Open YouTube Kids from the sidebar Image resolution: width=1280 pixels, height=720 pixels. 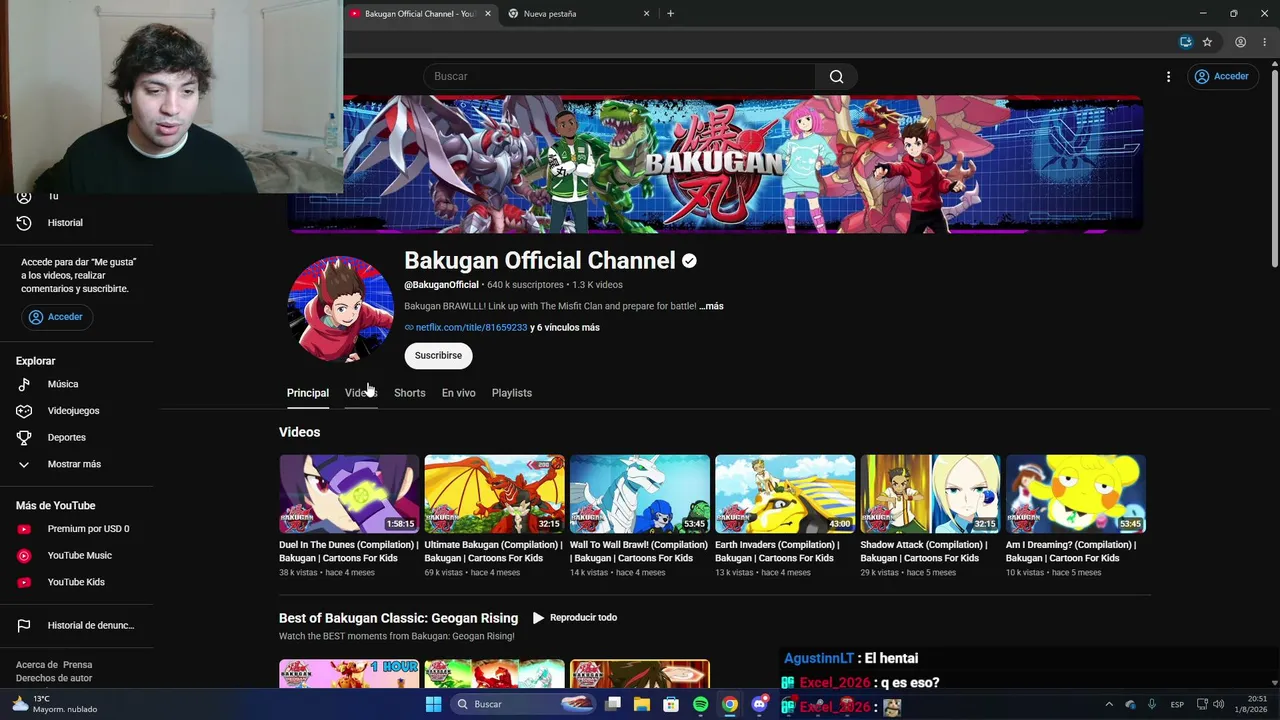tap(77, 582)
